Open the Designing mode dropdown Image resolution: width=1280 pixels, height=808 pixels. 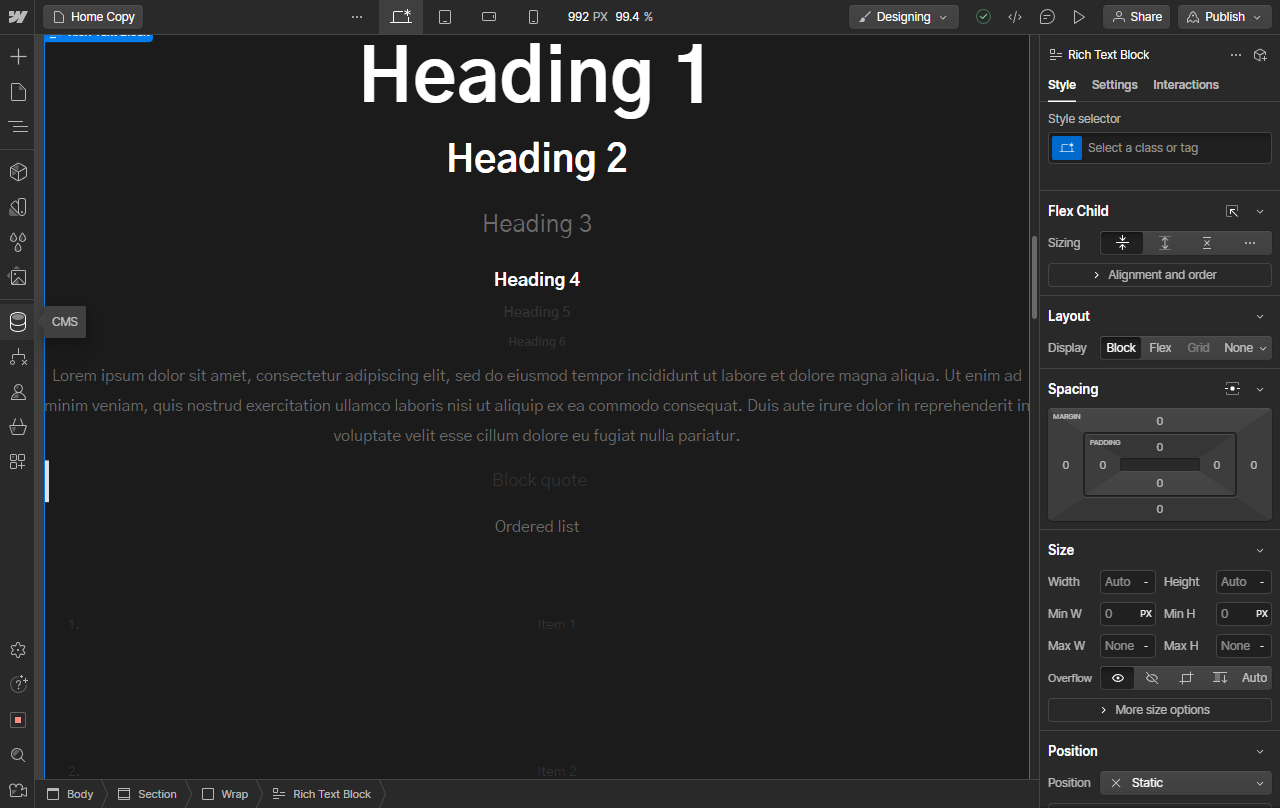pyautogui.click(x=904, y=17)
